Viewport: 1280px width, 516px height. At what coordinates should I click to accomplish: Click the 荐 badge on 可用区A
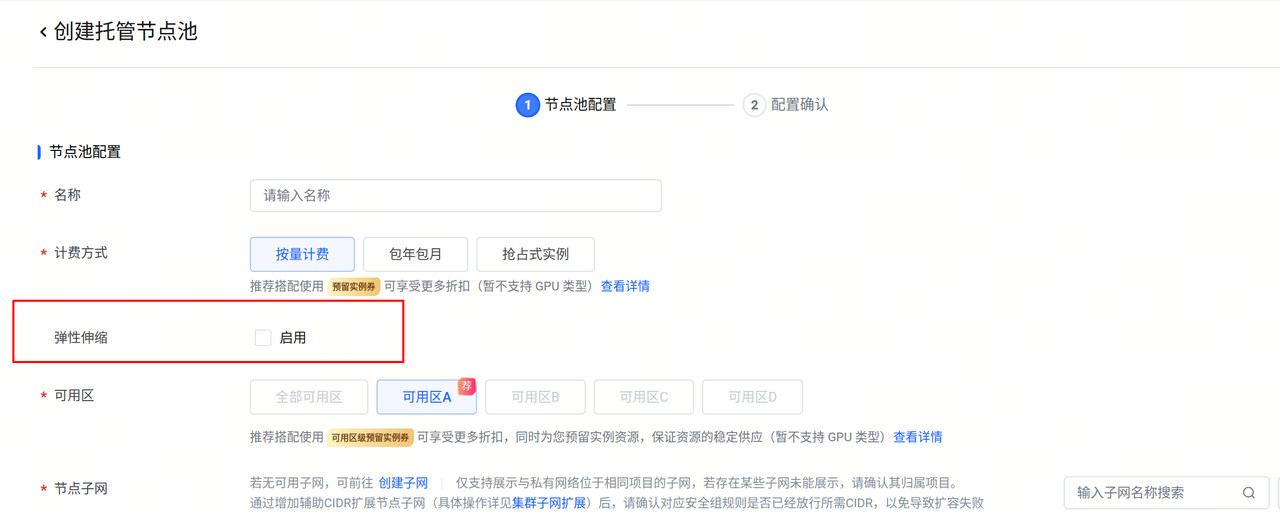466,386
